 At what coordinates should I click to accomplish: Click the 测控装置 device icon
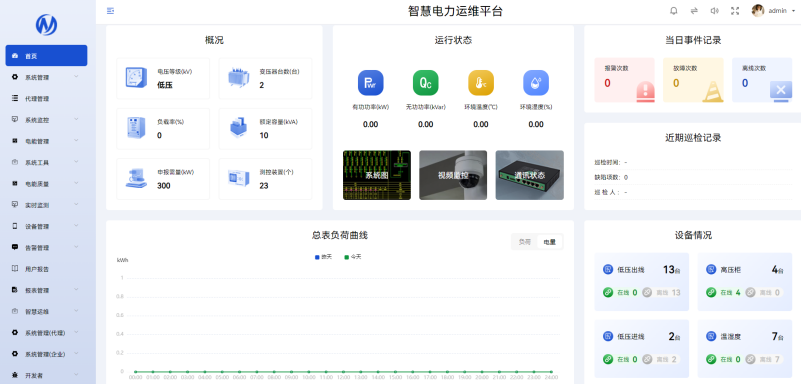click(x=239, y=178)
